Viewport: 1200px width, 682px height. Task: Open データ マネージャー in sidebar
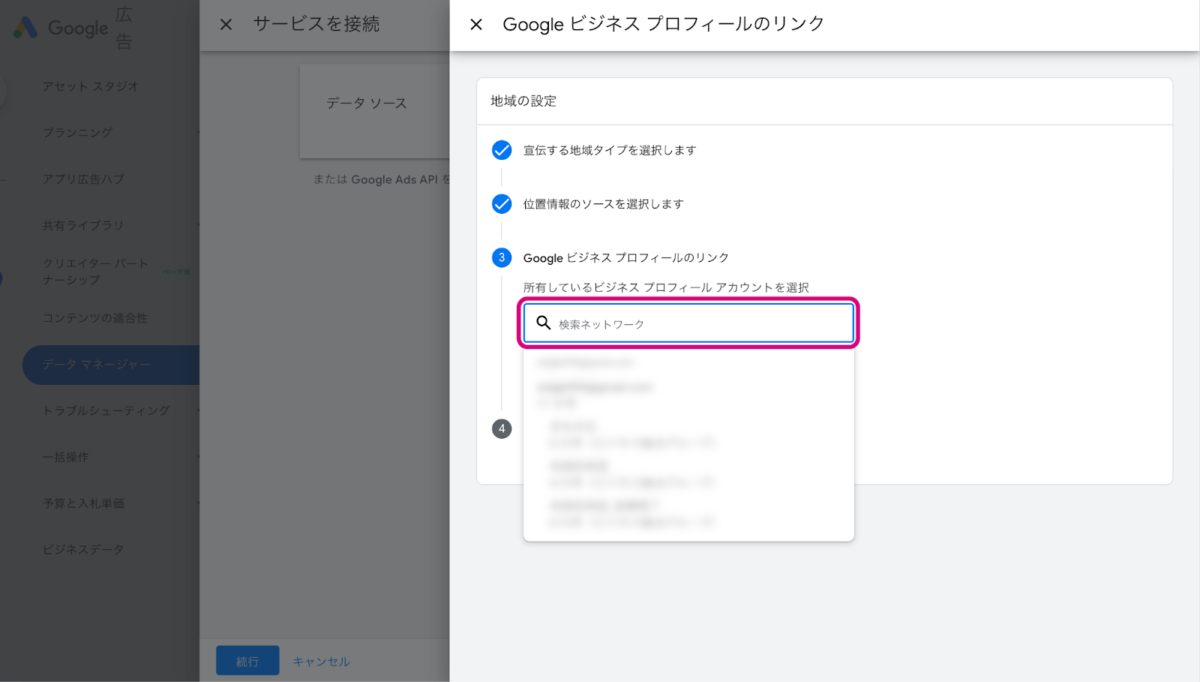click(x=97, y=365)
